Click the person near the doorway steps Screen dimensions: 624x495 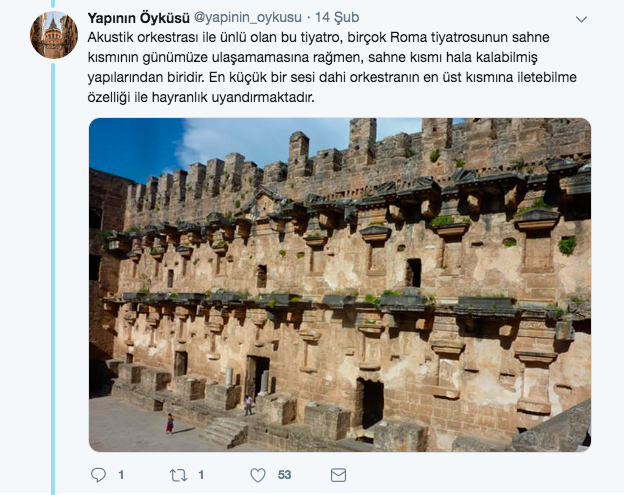point(248,405)
